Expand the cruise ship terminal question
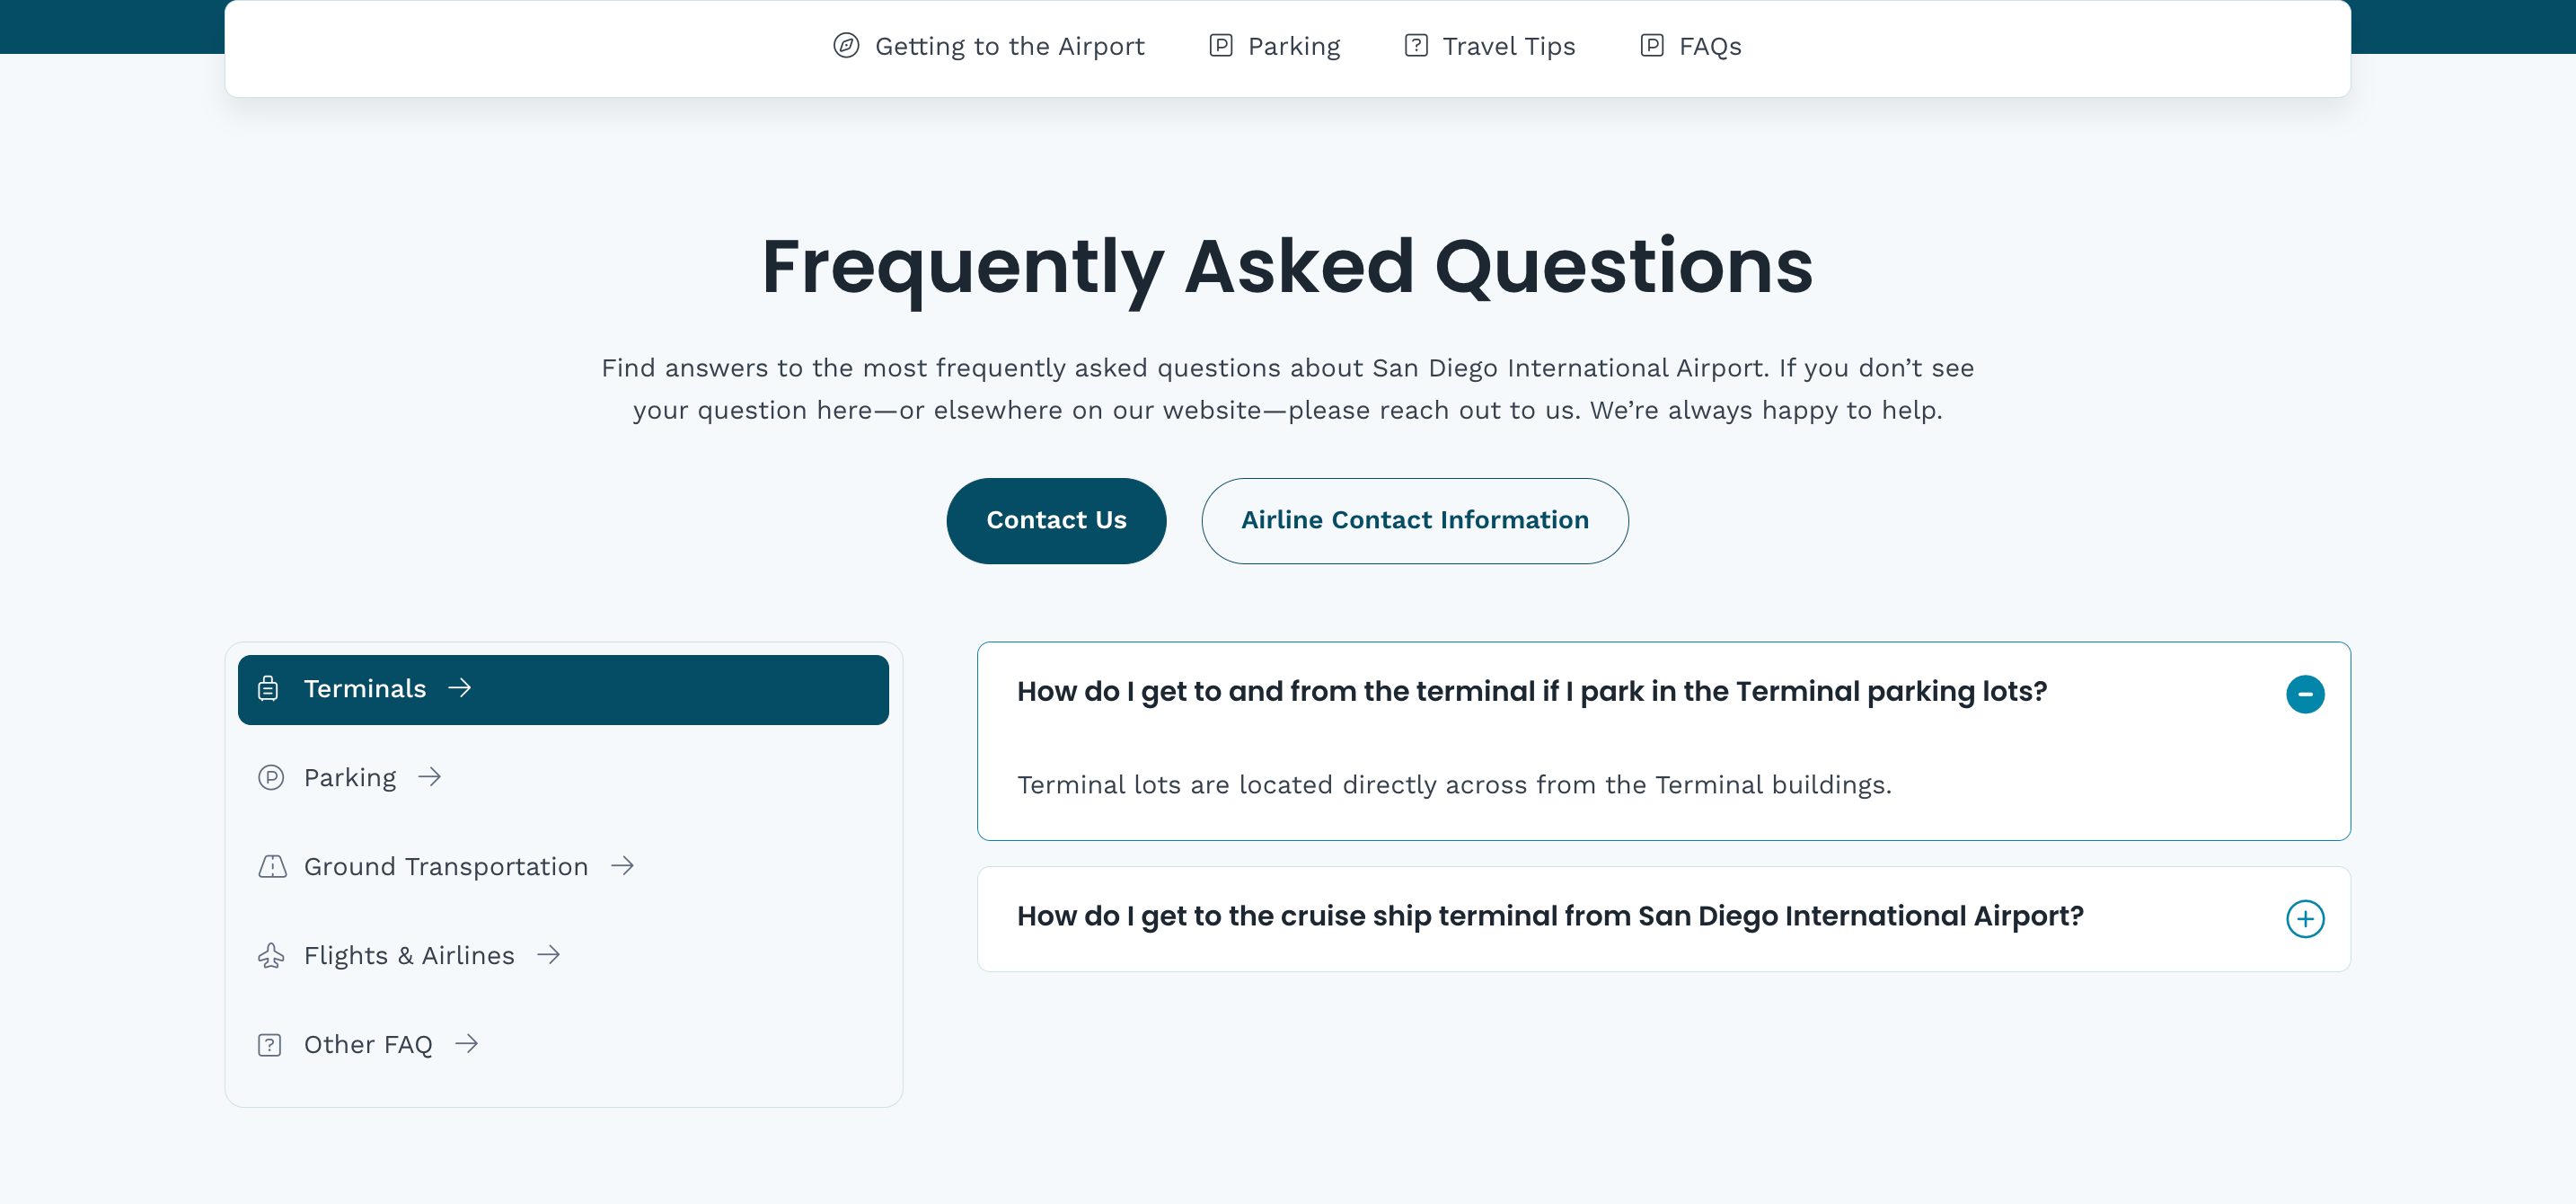 pyautogui.click(x=2305, y=919)
